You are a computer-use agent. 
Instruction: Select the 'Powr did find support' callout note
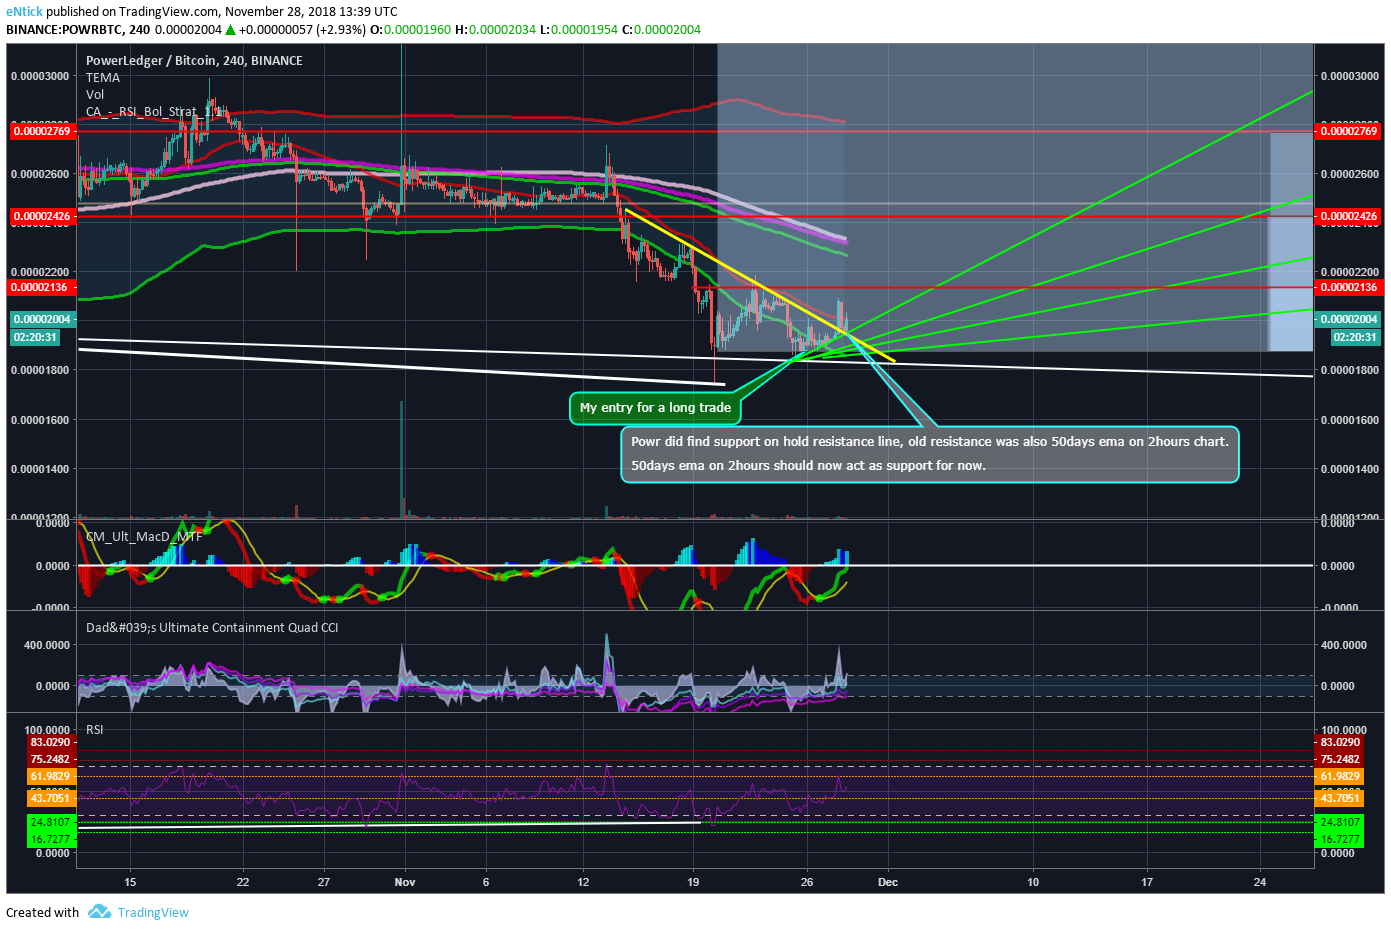(x=930, y=454)
